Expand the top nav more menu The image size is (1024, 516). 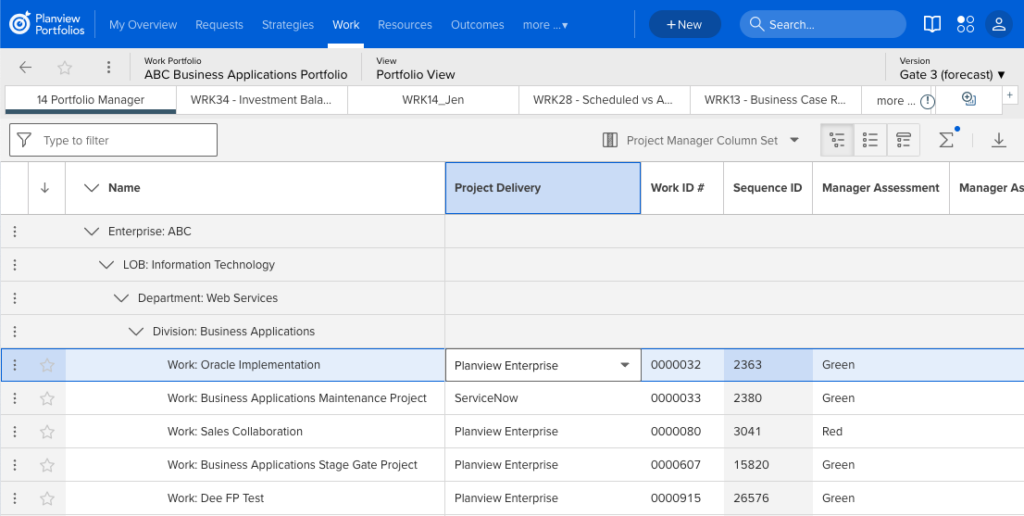point(545,25)
